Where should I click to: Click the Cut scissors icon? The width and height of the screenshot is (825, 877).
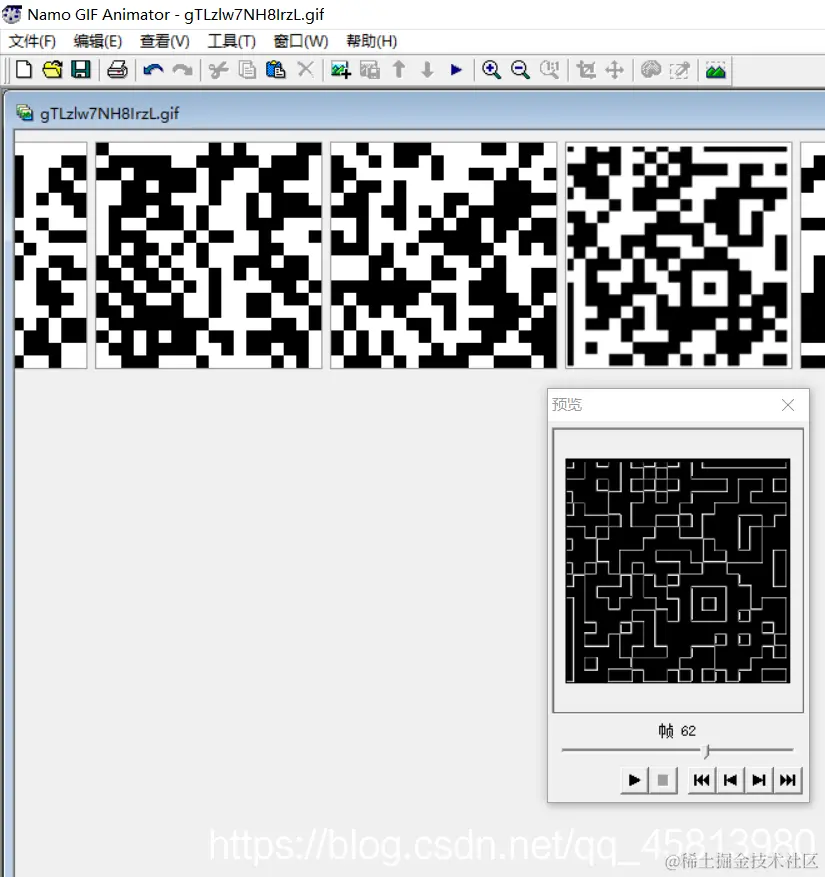click(219, 70)
